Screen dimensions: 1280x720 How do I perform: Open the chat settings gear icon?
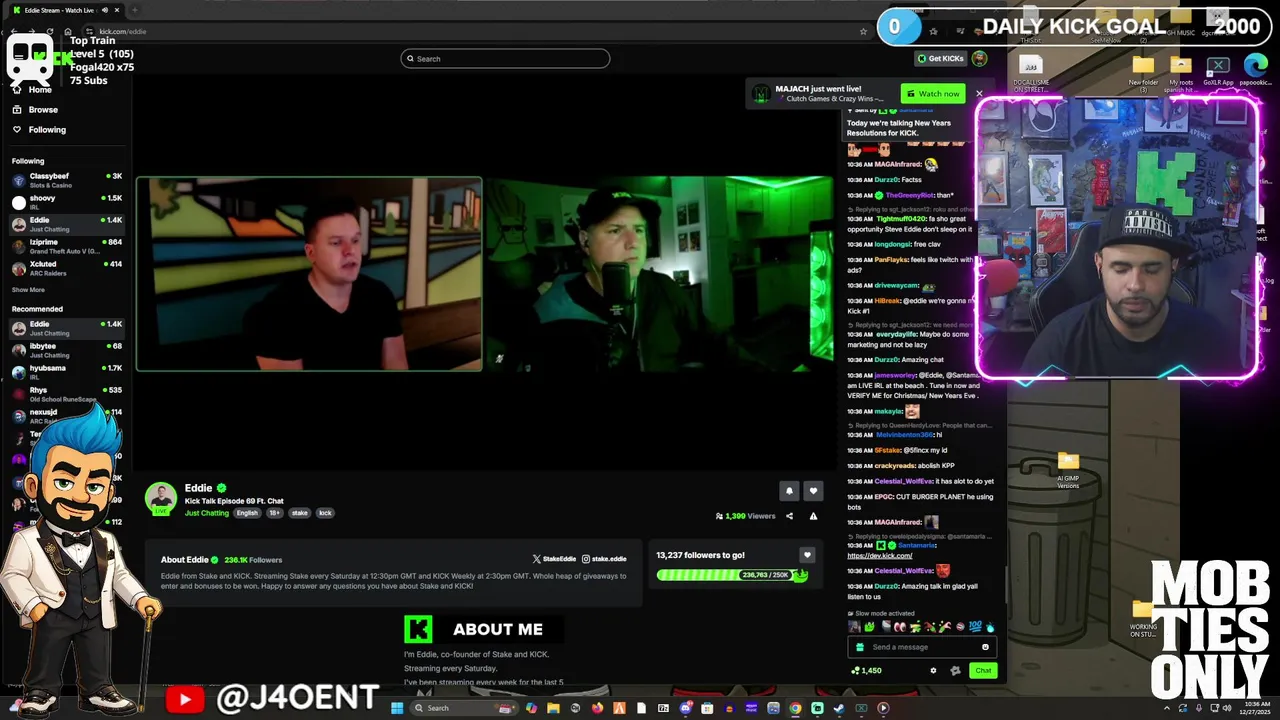933,671
